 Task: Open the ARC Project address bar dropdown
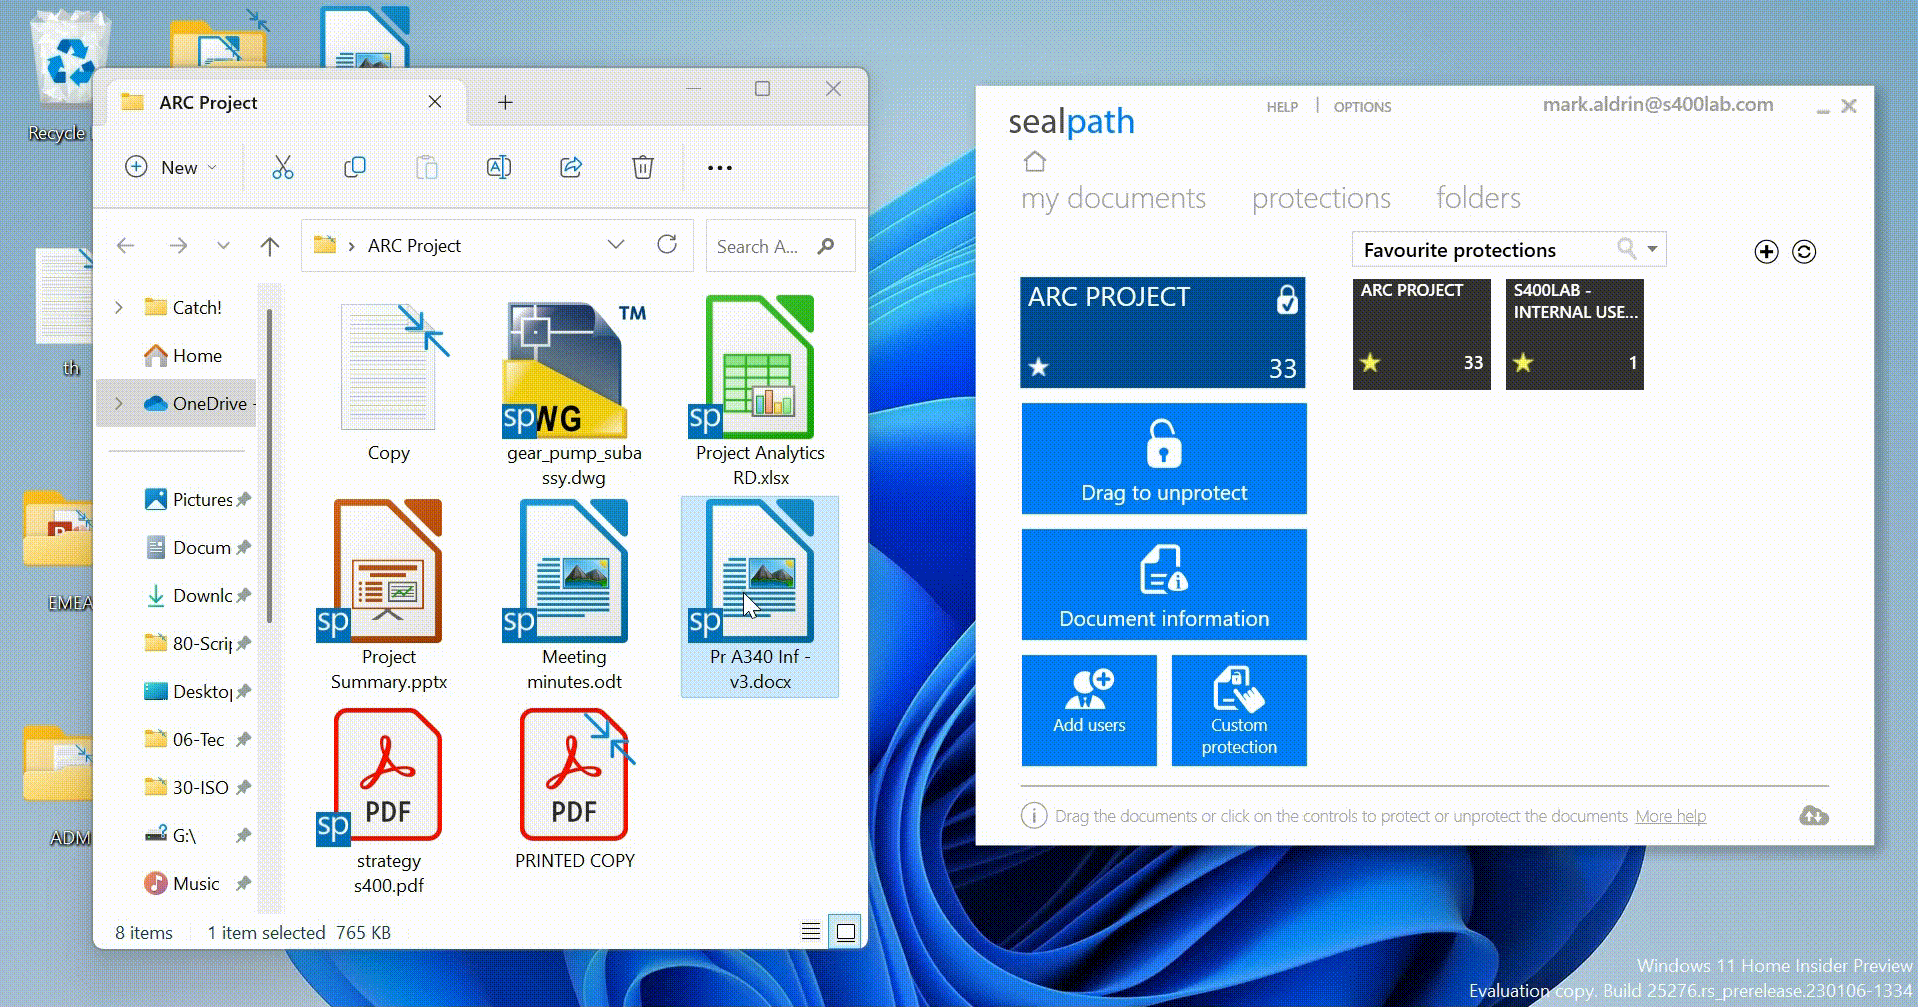point(616,245)
